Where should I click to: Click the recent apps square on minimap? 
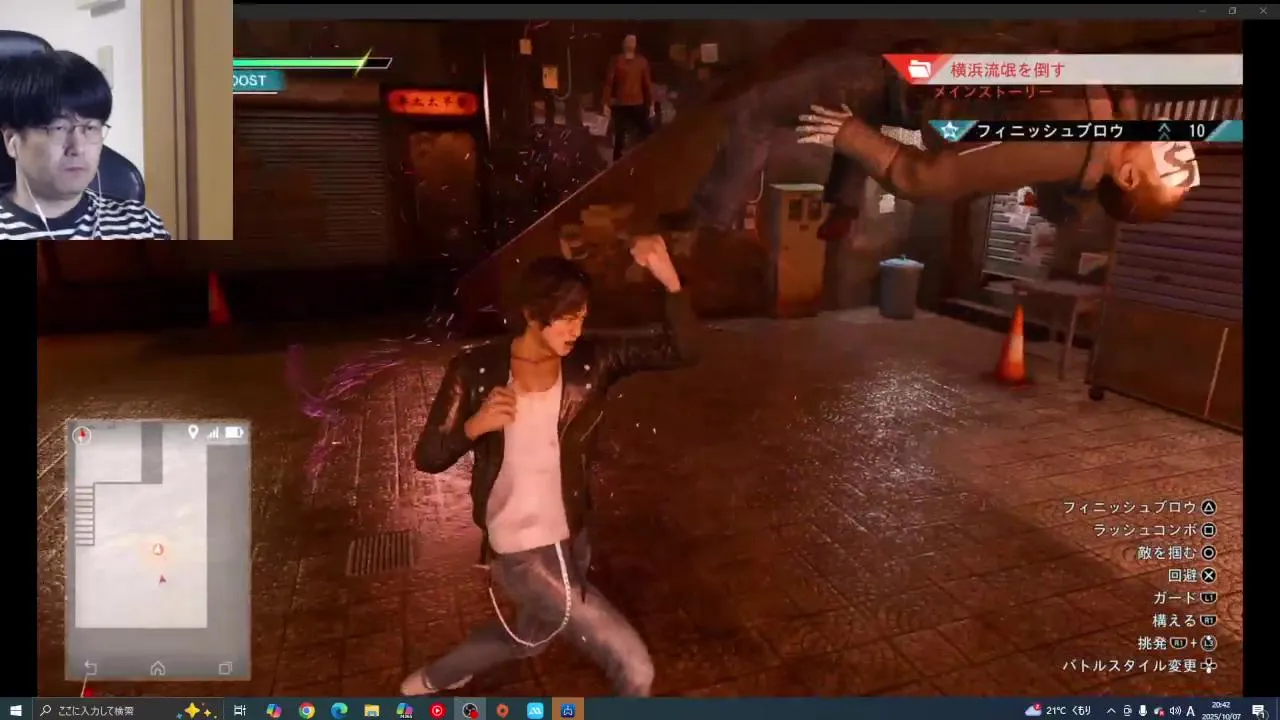tap(225, 668)
